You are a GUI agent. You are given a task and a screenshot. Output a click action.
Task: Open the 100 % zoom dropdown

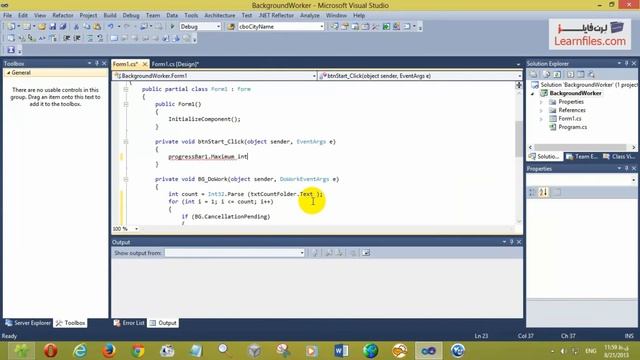[136, 229]
